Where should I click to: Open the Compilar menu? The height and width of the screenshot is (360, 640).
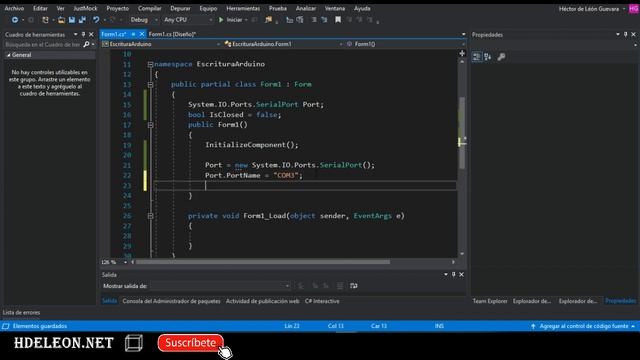point(149,8)
